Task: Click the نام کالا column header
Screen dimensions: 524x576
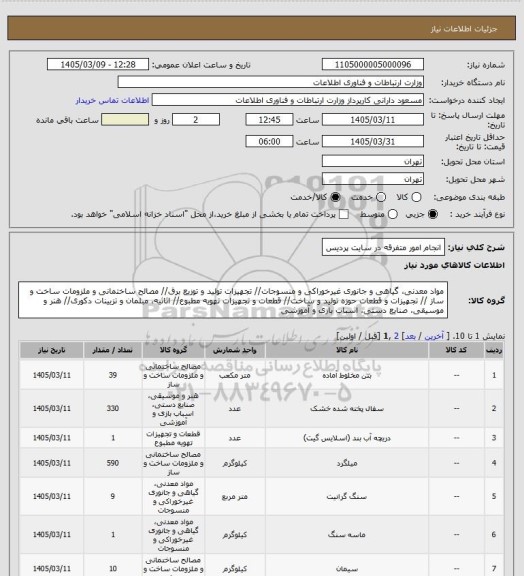Action: click(x=347, y=350)
